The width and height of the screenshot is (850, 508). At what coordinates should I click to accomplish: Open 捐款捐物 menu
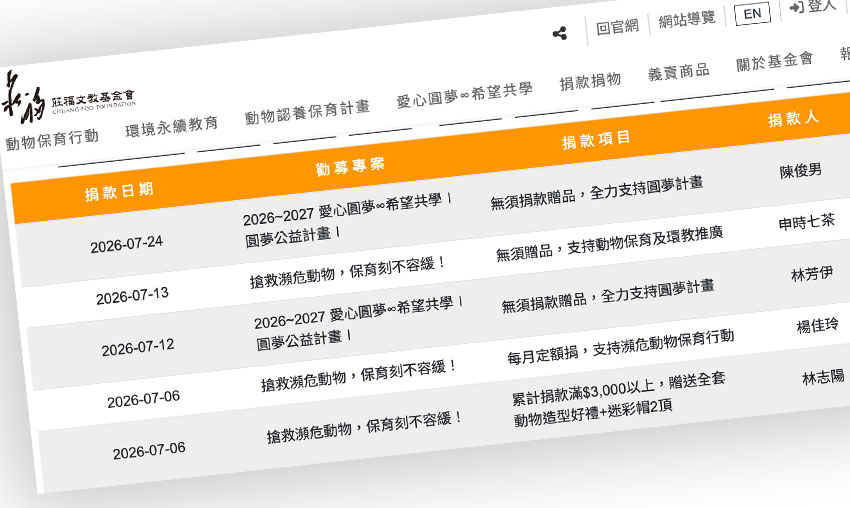[590, 82]
